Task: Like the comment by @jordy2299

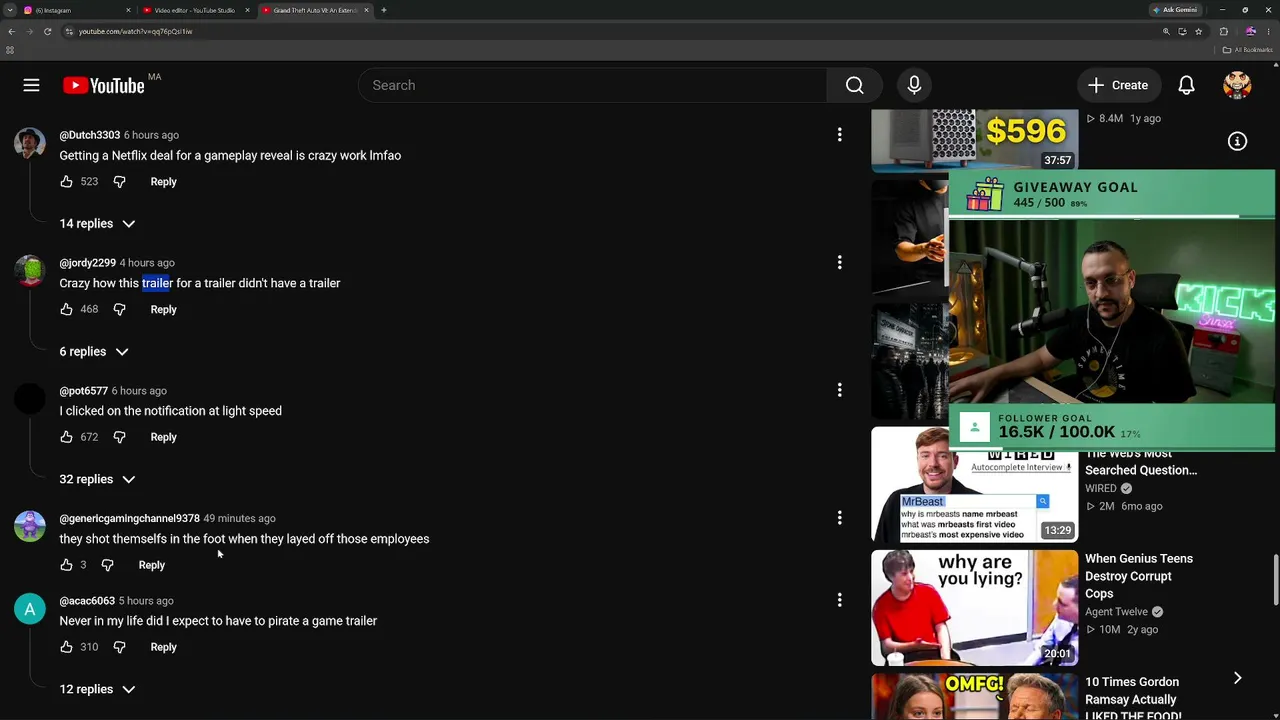Action: coord(66,310)
